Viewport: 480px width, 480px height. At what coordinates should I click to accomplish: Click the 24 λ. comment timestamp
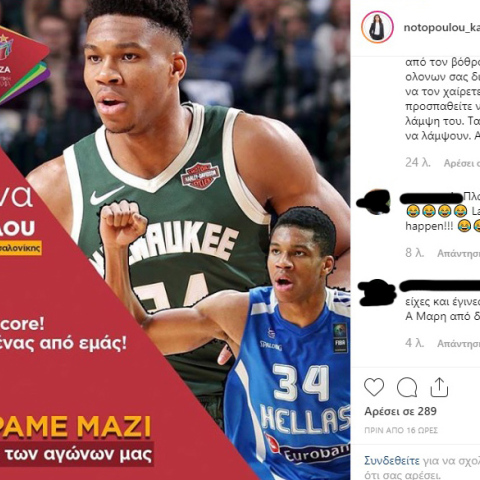418,163
